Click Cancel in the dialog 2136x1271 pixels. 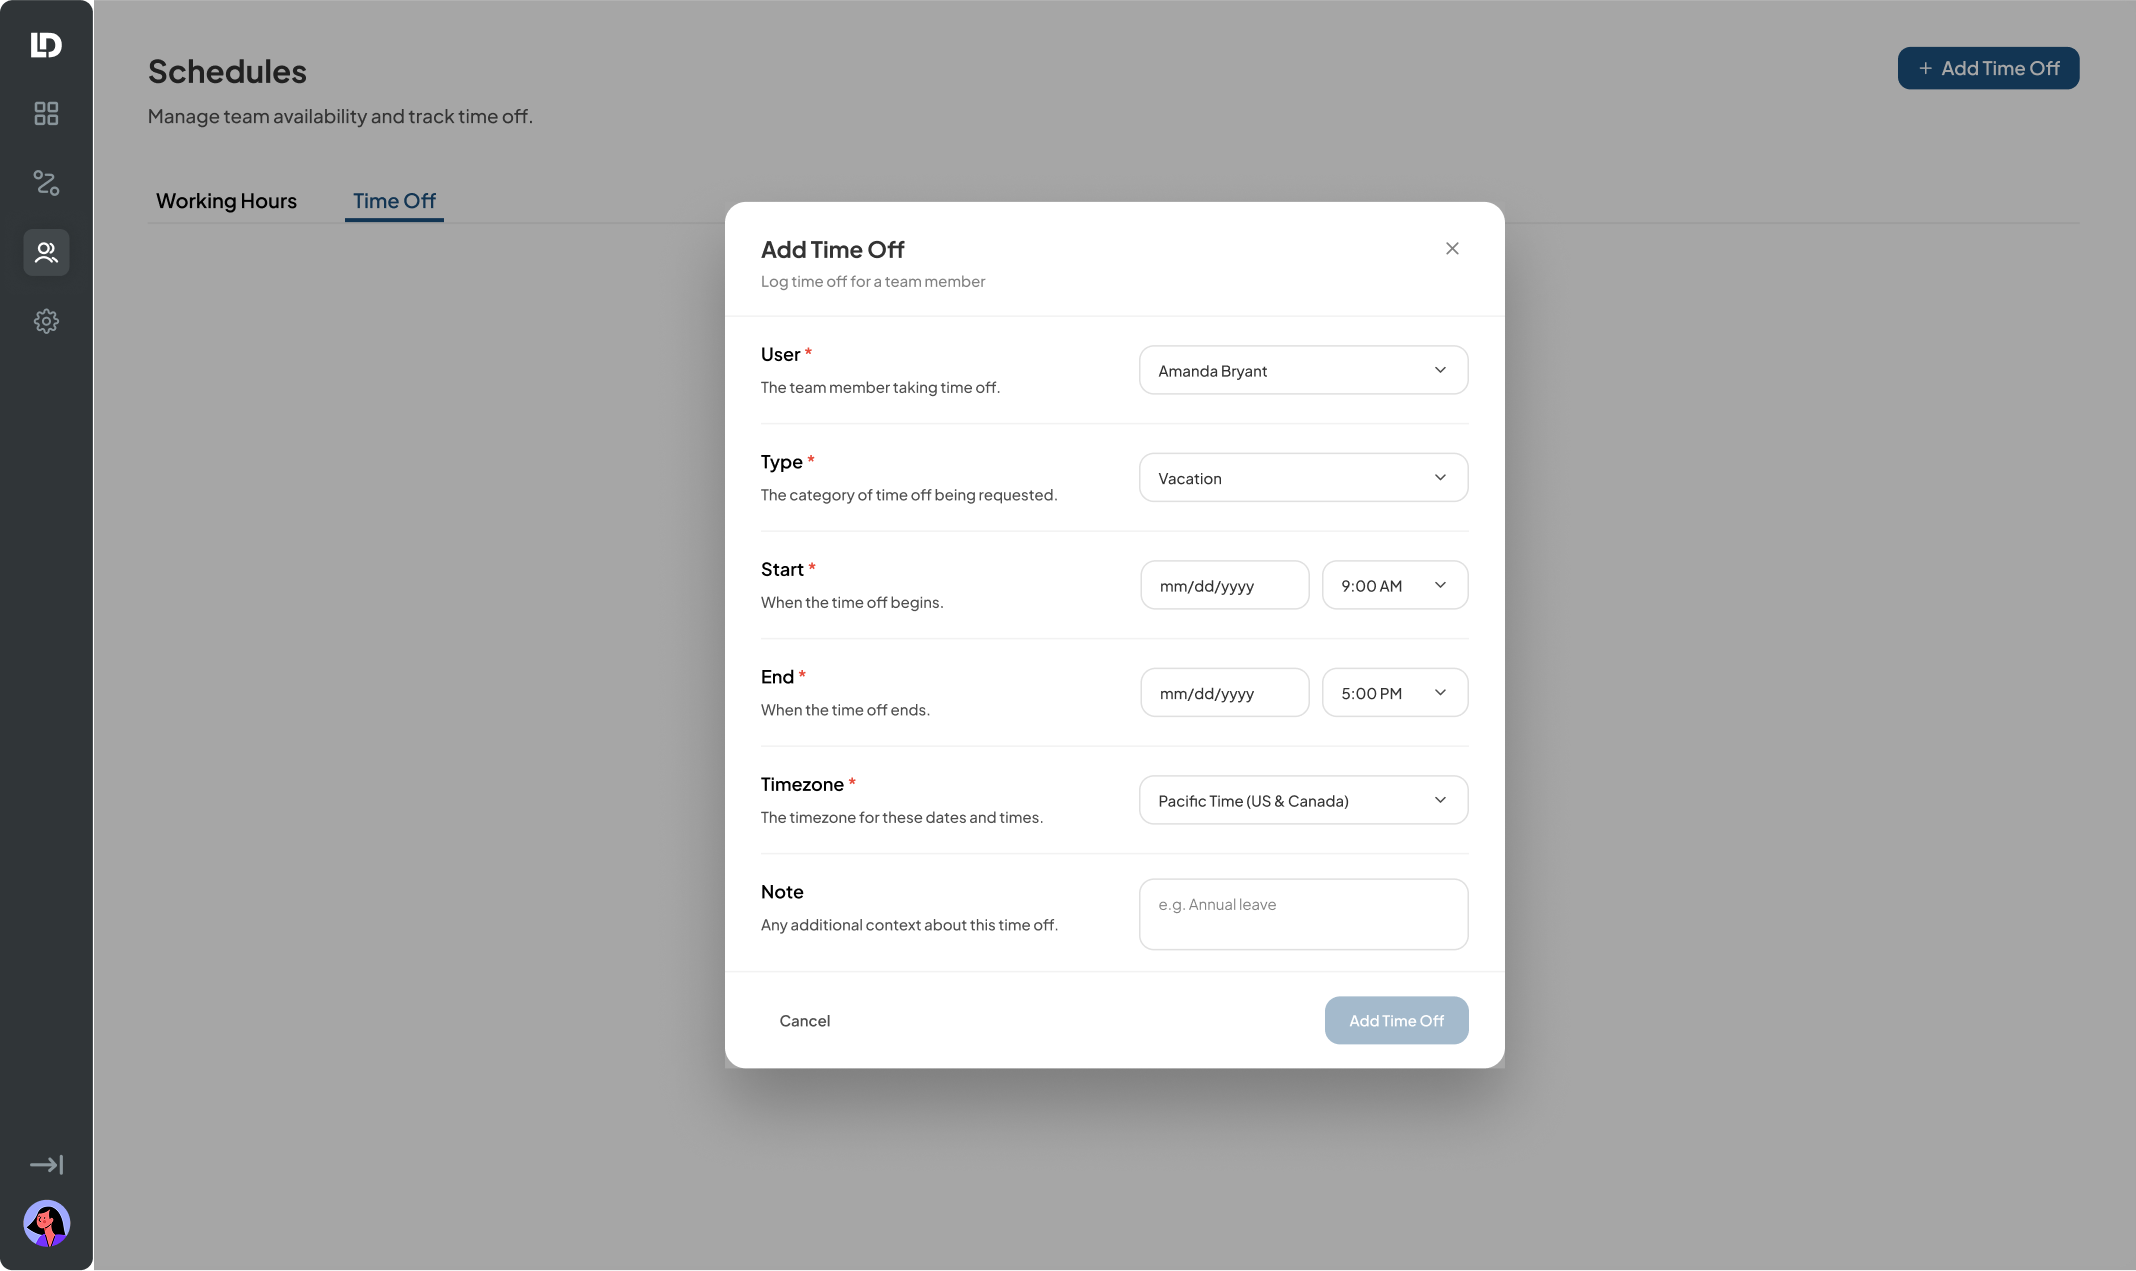[x=804, y=1021]
